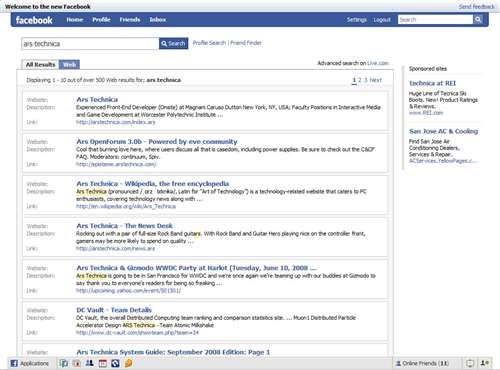500x370 pixels.
Task: Click 'Sponsored sites' heading text
Action: (428, 69)
